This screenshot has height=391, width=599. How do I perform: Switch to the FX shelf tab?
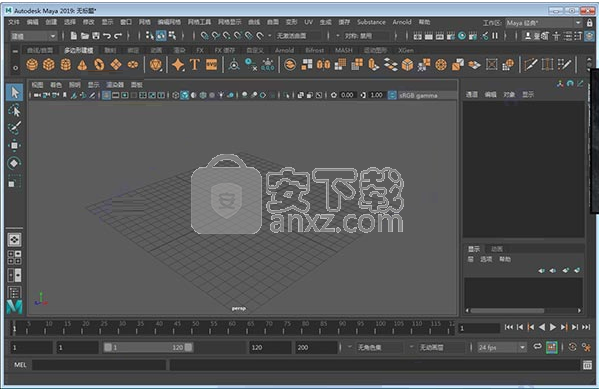click(200, 50)
